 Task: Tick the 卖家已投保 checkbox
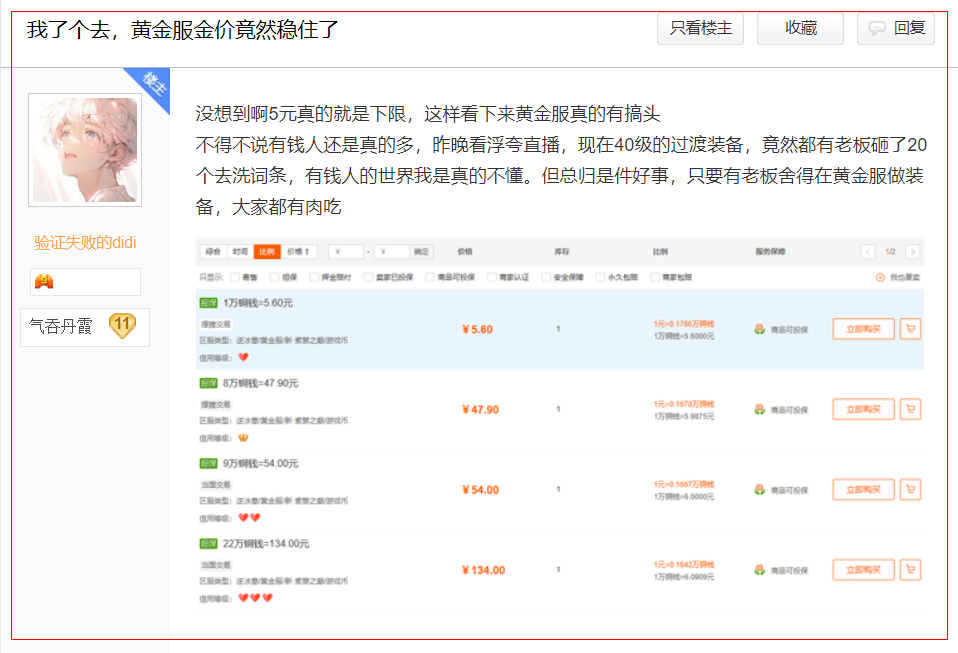[x=368, y=277]
